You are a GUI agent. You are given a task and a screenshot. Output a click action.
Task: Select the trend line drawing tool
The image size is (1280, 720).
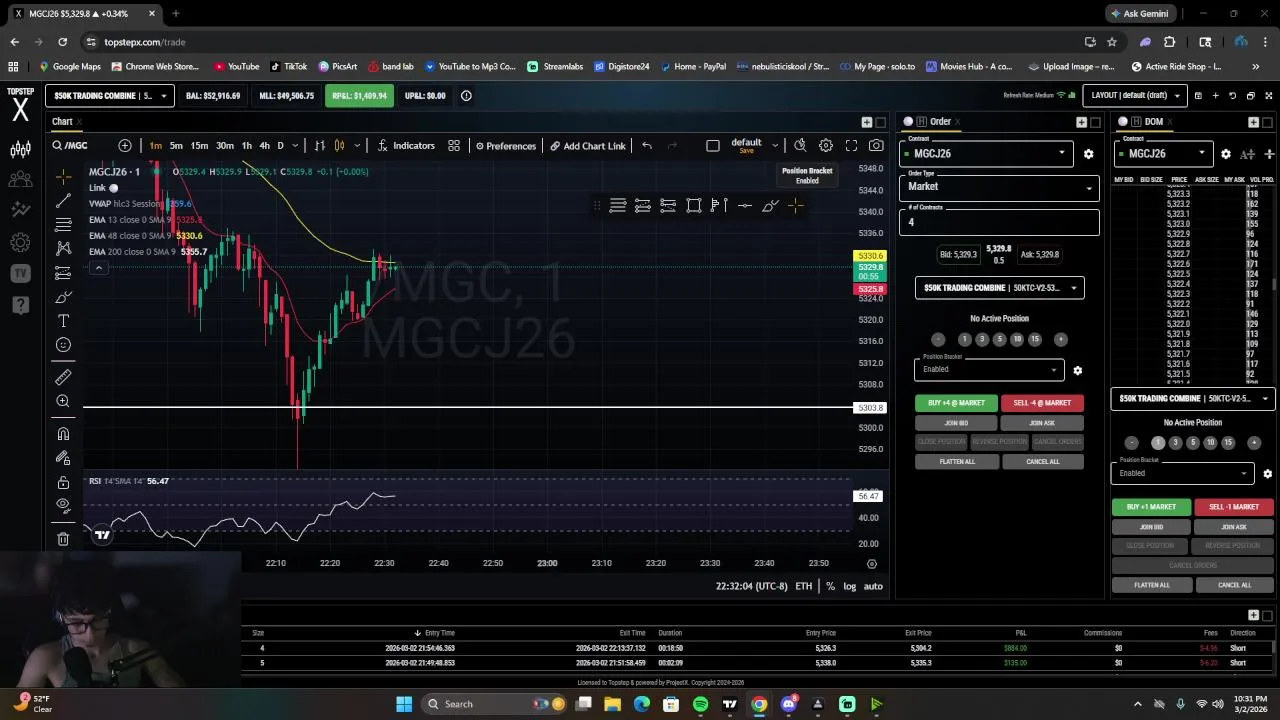point(63,201)
